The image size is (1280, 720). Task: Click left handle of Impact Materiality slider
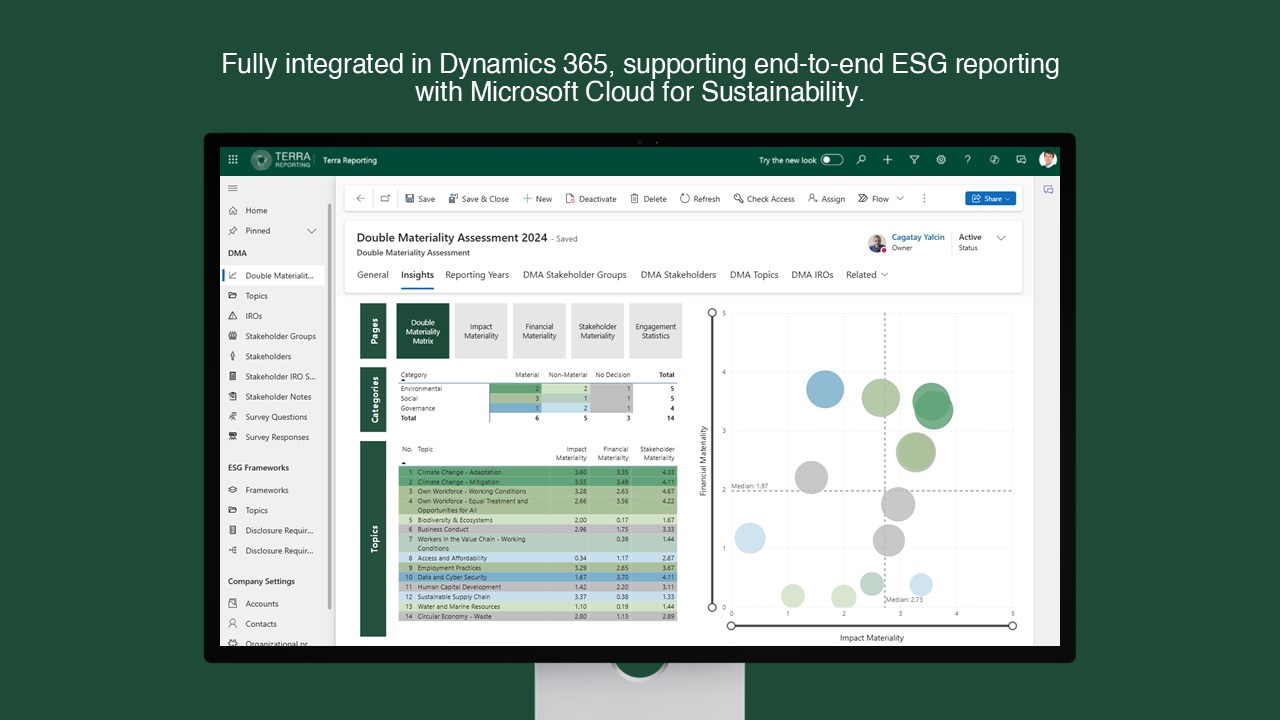(731, 626)
